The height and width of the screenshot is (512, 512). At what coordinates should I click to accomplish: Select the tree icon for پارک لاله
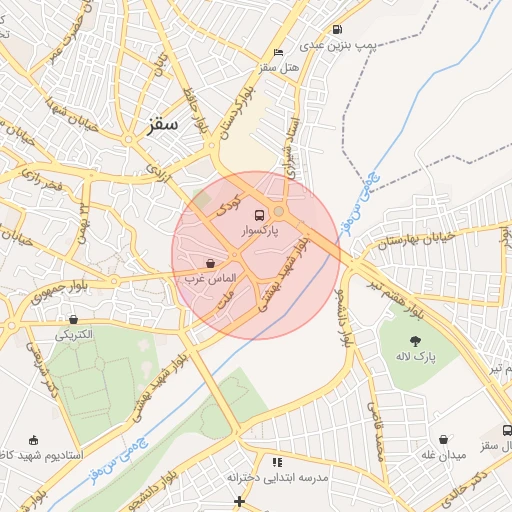(415, 341)
